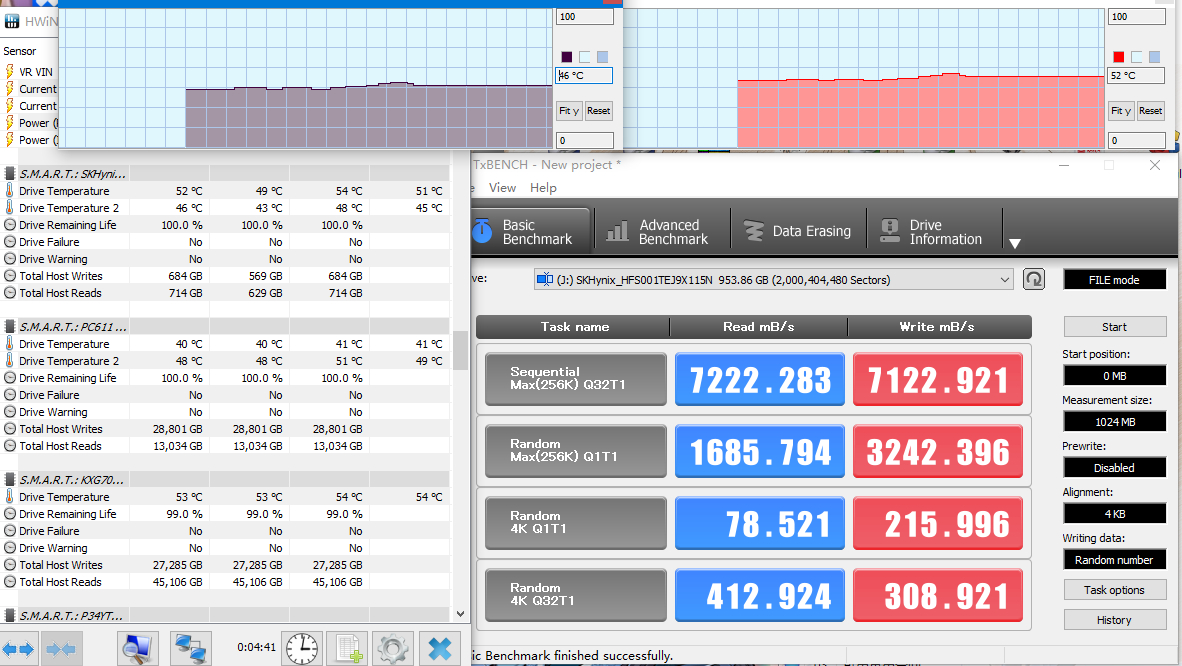Select the S.M.A.R.T.: PC611 group header
1182x666 pixels.
[x=226, y=327]
